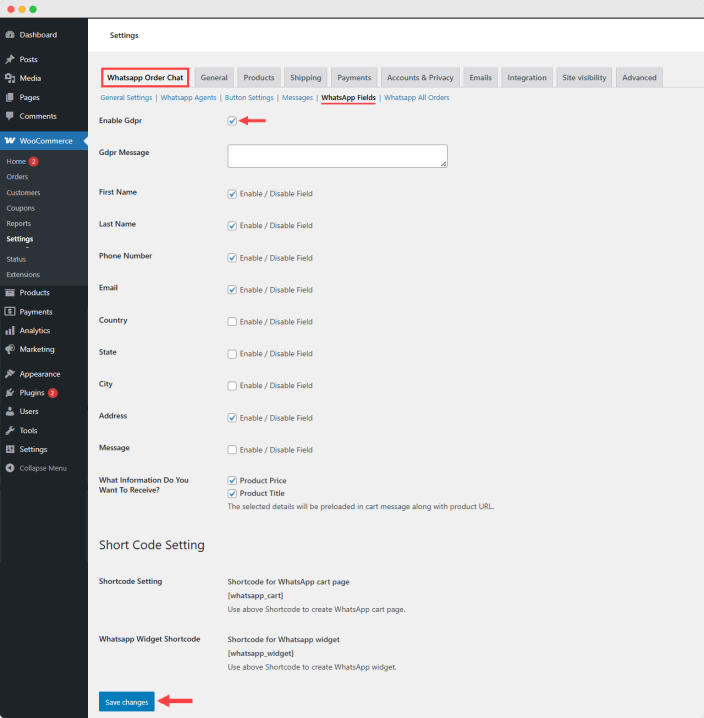Click the Plugins update count badge
Screen dimensions: 704x718
[x=53, y=393]
